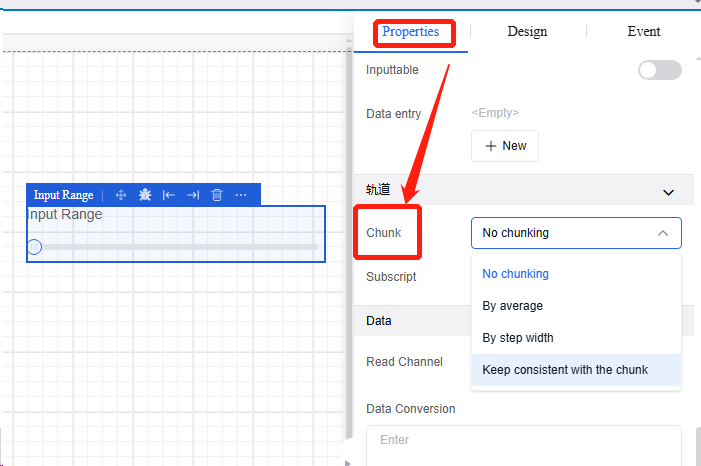
Task: Click the Input Range slider track
Action: click(179, 247)
